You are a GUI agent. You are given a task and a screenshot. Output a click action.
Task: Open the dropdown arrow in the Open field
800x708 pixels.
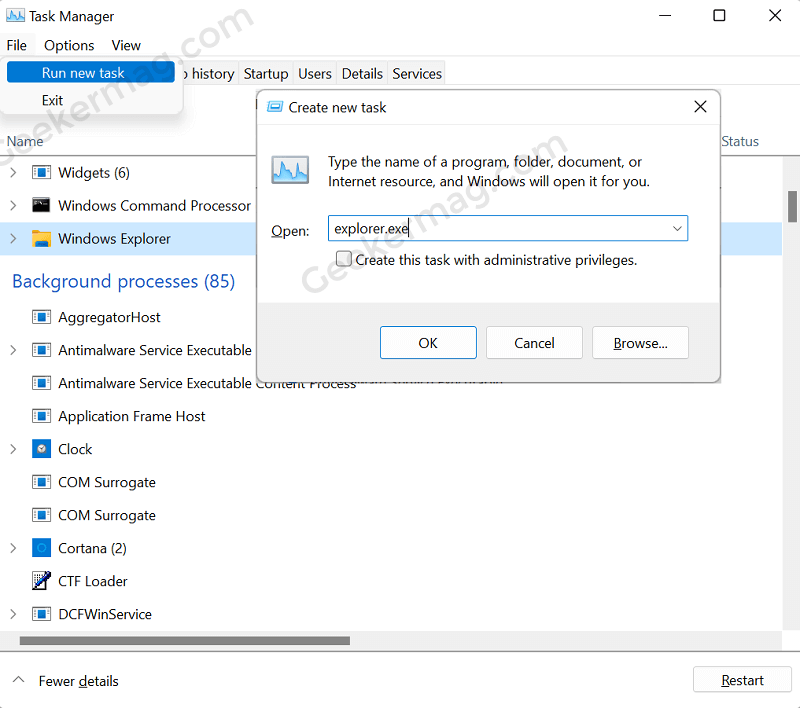pos(677,229)
